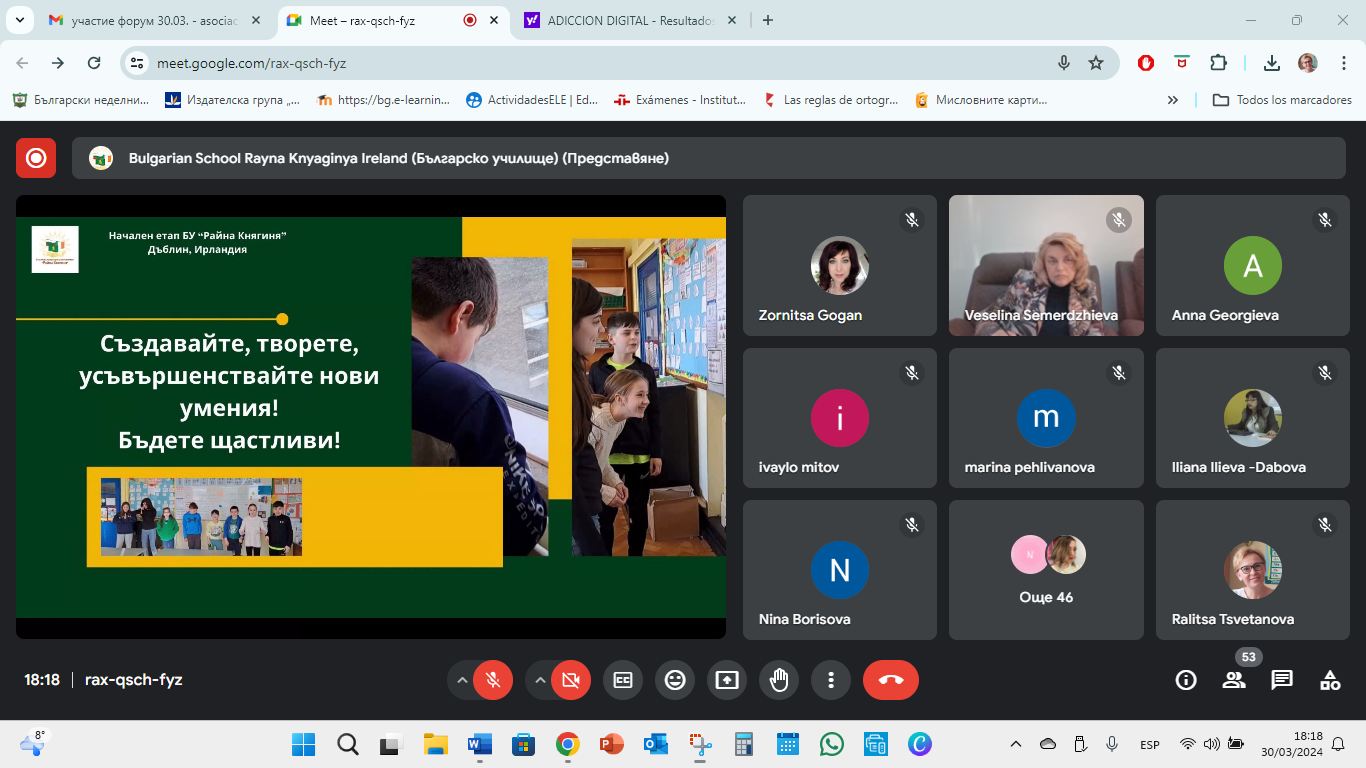The image size is (1366, 768).
Task: Show the participants people icon
Action: click(1234, 680)
